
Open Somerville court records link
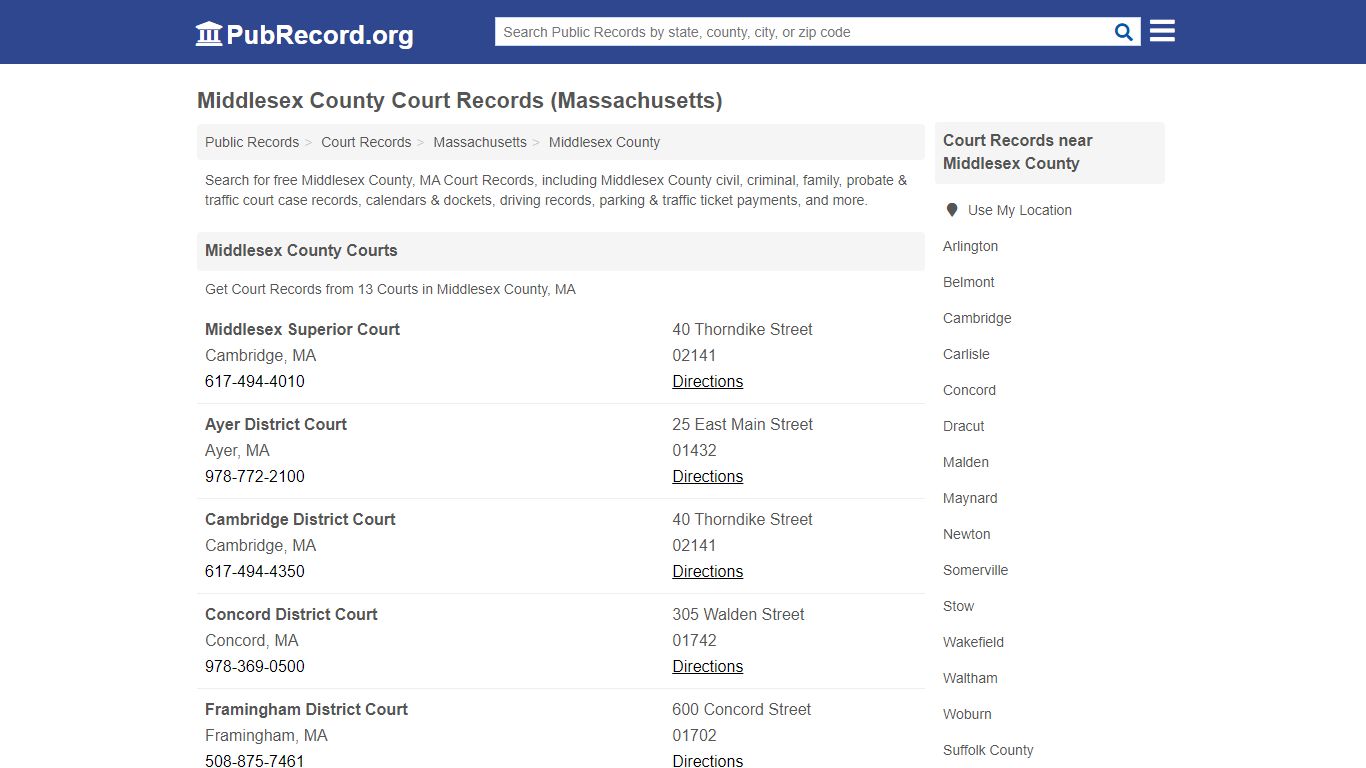(x=975, y=570)
